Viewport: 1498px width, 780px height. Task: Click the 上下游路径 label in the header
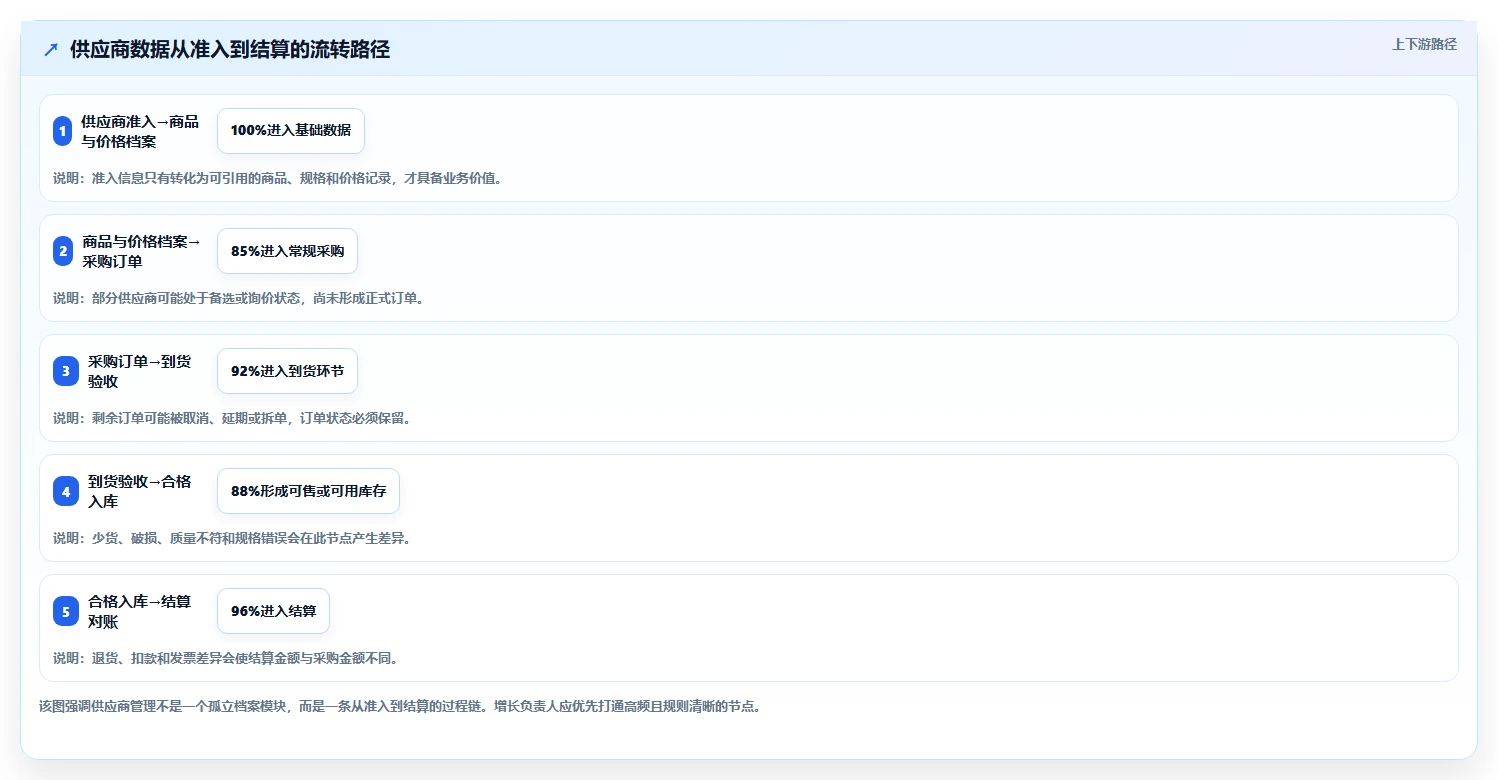tap(1424, 44)
